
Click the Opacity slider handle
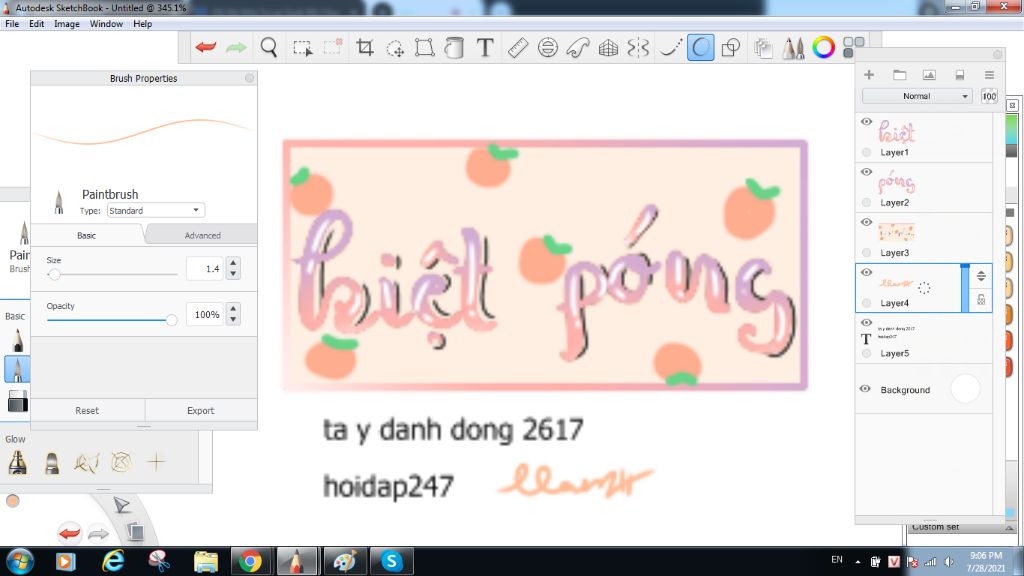[171, 320]
